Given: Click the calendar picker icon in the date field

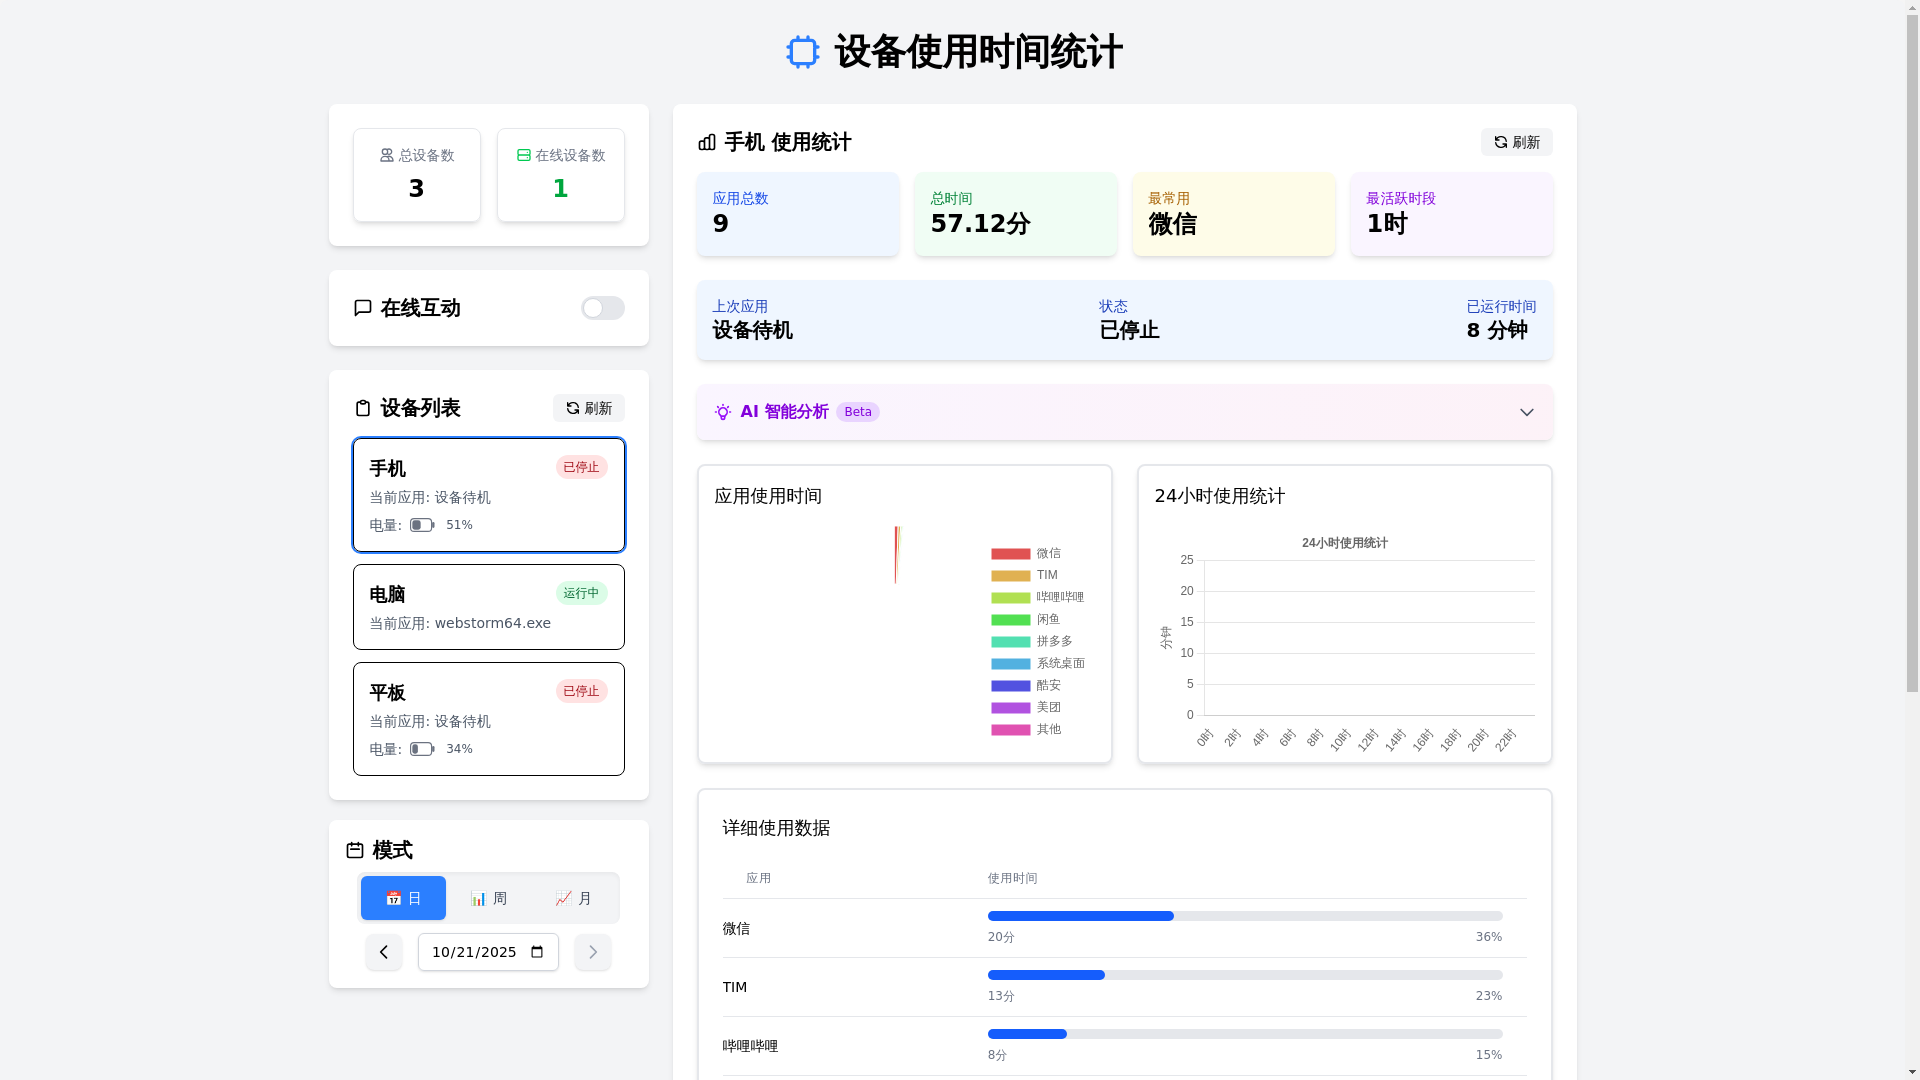Looking at the screenshot, I should coord(537,952).
